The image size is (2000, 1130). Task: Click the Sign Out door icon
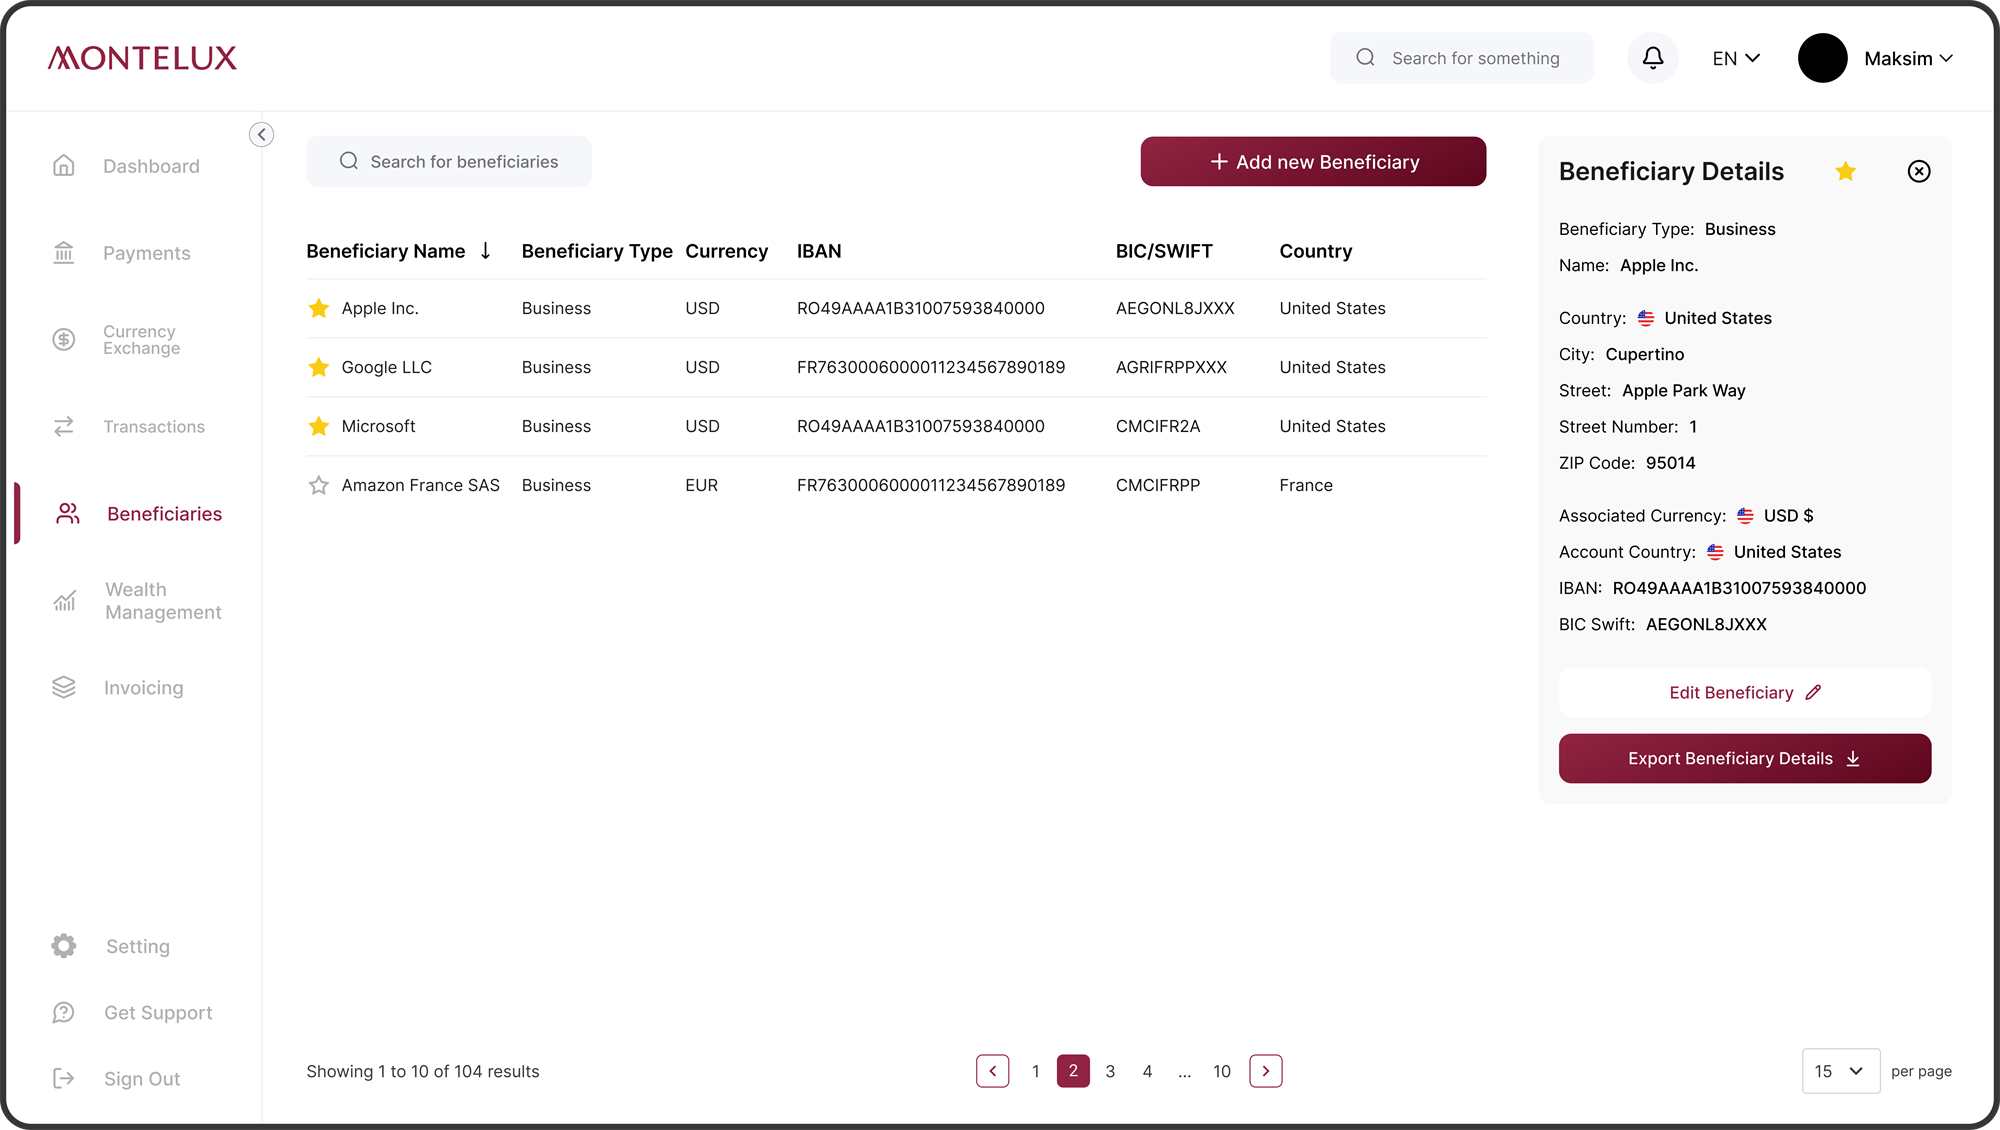pyautogui.click(x=64, y=1079)
